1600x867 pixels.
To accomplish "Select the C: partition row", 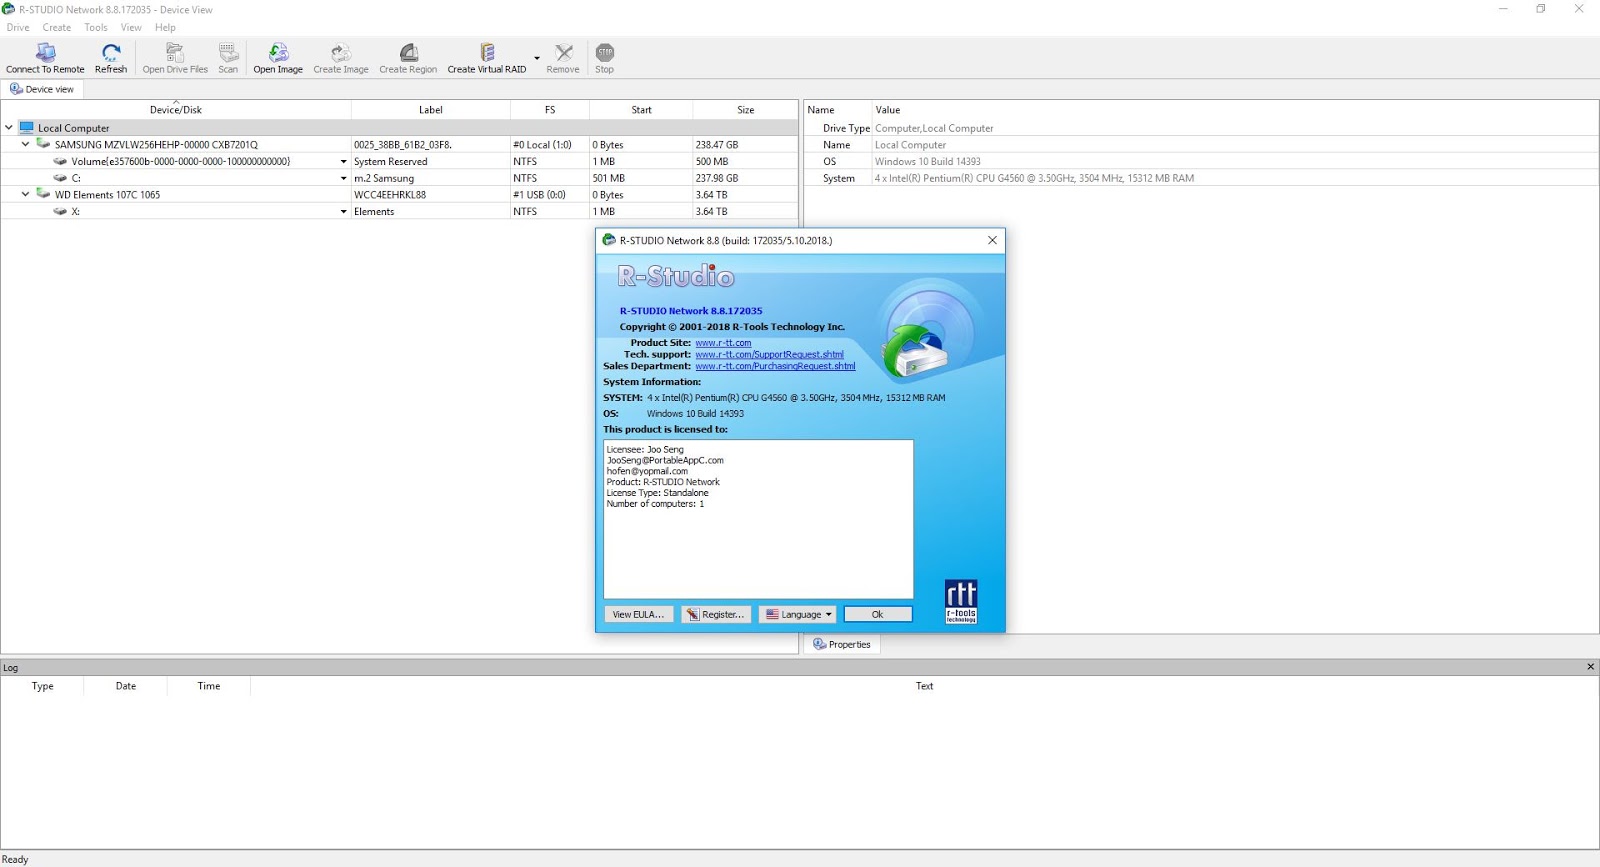I will pyautogui.click(x=399, y=178).
